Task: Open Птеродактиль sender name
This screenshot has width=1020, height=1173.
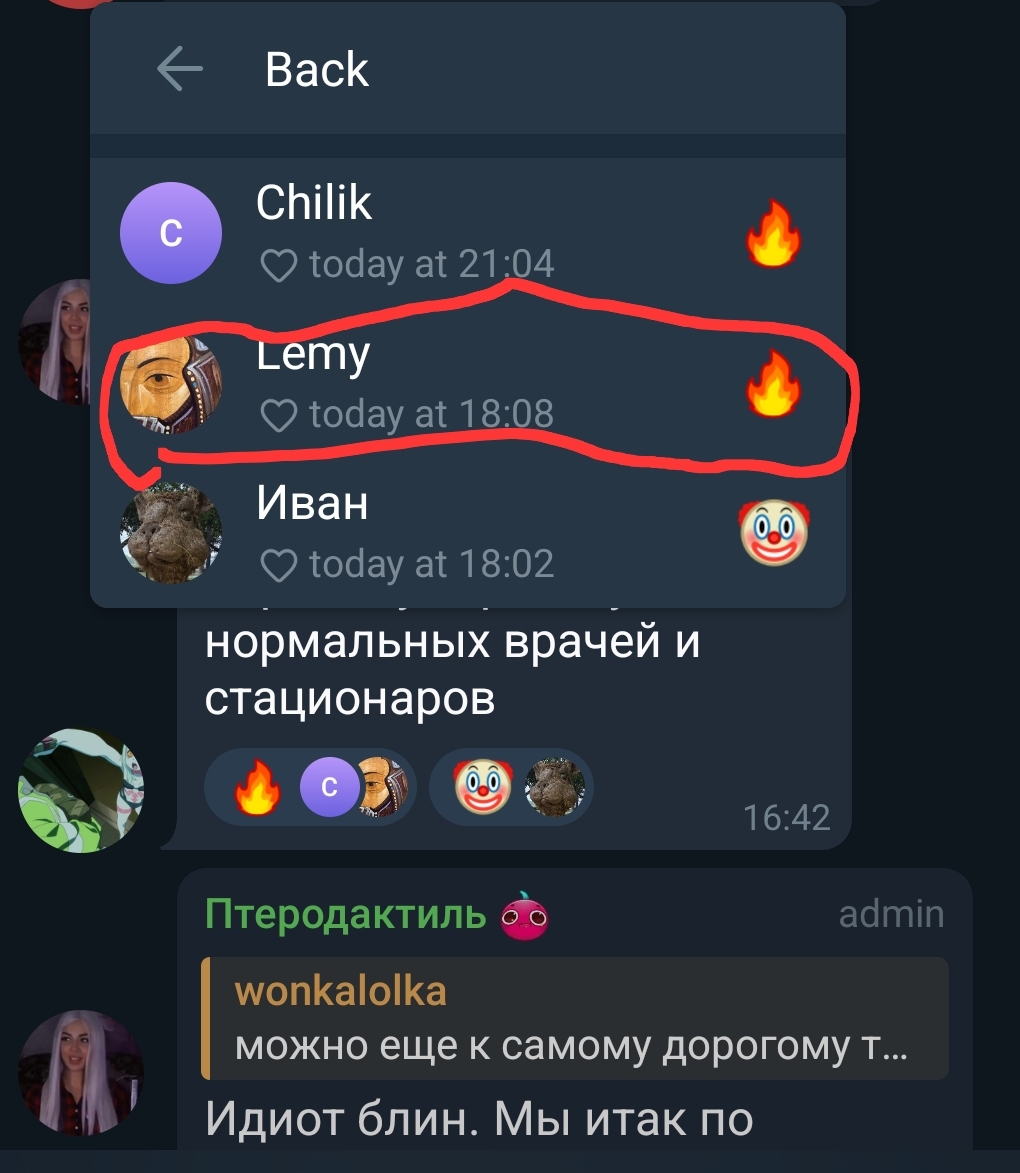Action: point(345,913)
